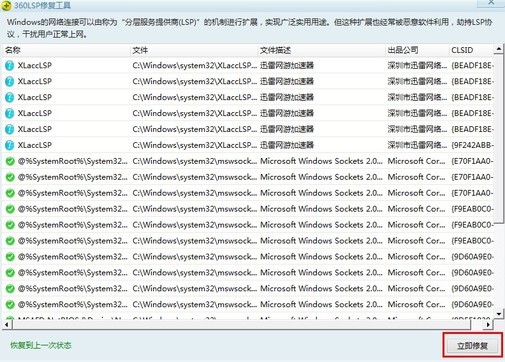This screenshot has height=362, width=505.
Task: Click the 恢复到上一次状态 link
Action: coord(41,345)
